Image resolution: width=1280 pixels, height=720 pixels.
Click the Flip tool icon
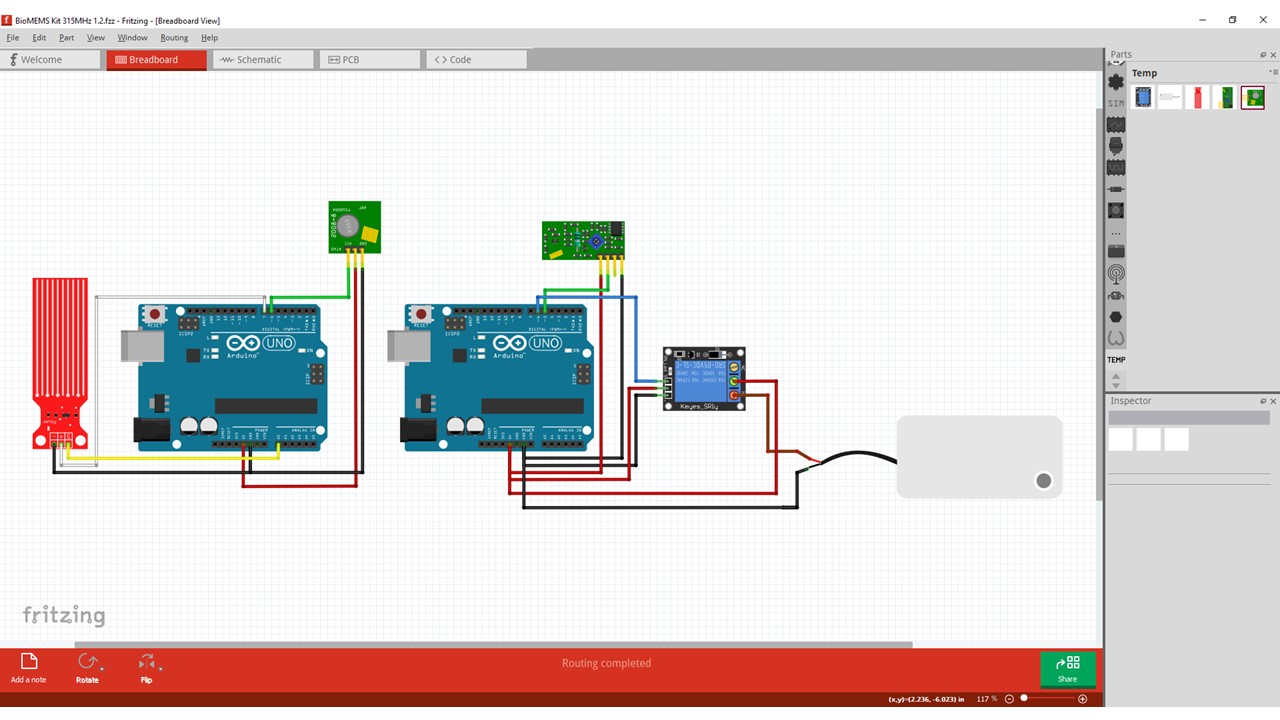[146, 662]
